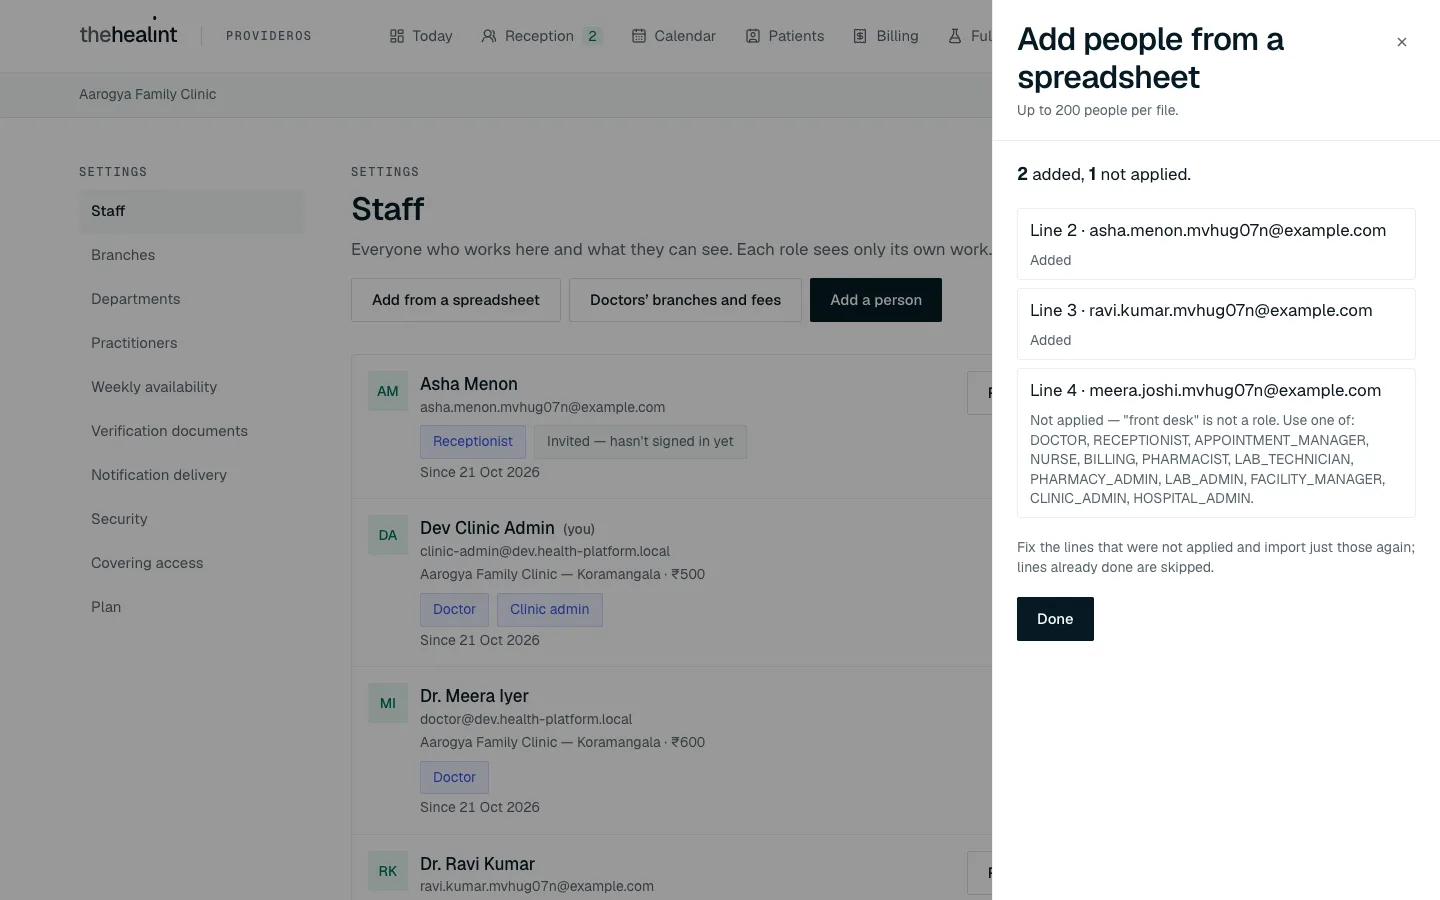The image size is (1440, 900).
Task: Open Departments settings
Action: pyautogui.click(x=192, y=299)
